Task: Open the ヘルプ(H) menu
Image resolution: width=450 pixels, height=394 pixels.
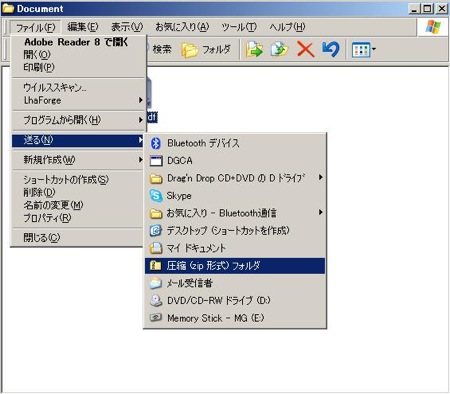Action: [287, 27]
